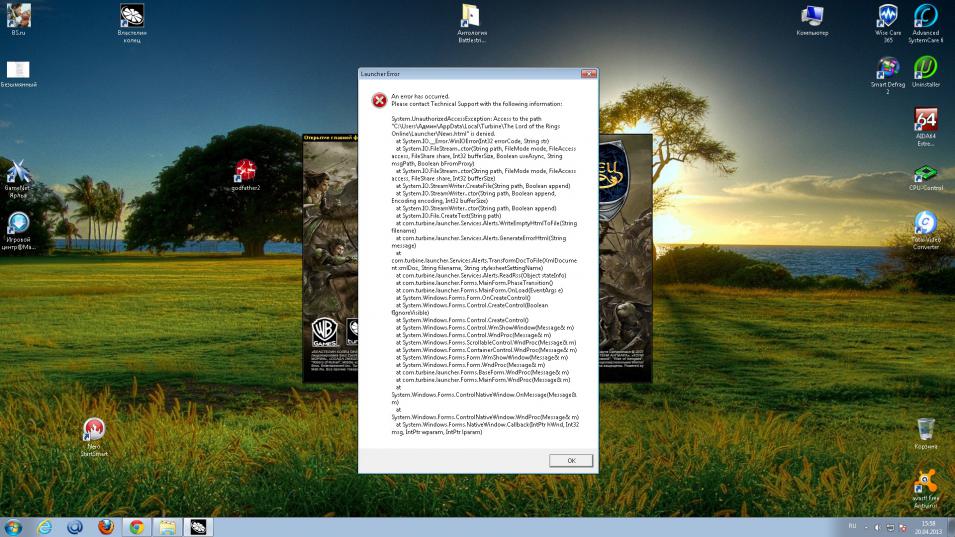Launch the Uninstaller desktop shortcut
This screenshot has height=537, width=955.
[x=925, y=72]
